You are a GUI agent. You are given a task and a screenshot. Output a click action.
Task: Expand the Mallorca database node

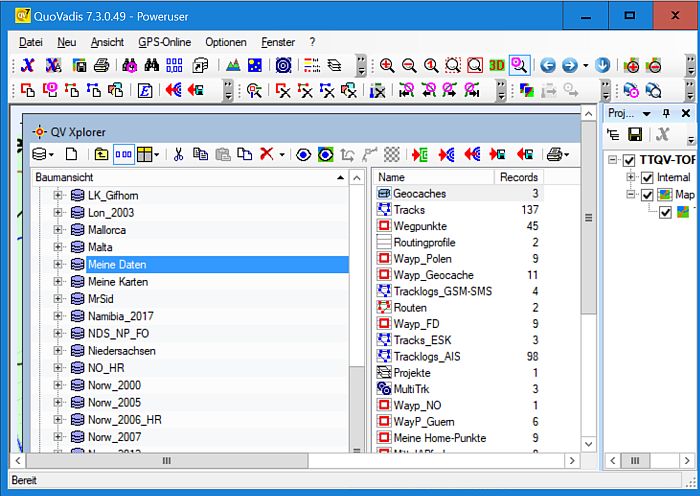click(x=58, y=229)
